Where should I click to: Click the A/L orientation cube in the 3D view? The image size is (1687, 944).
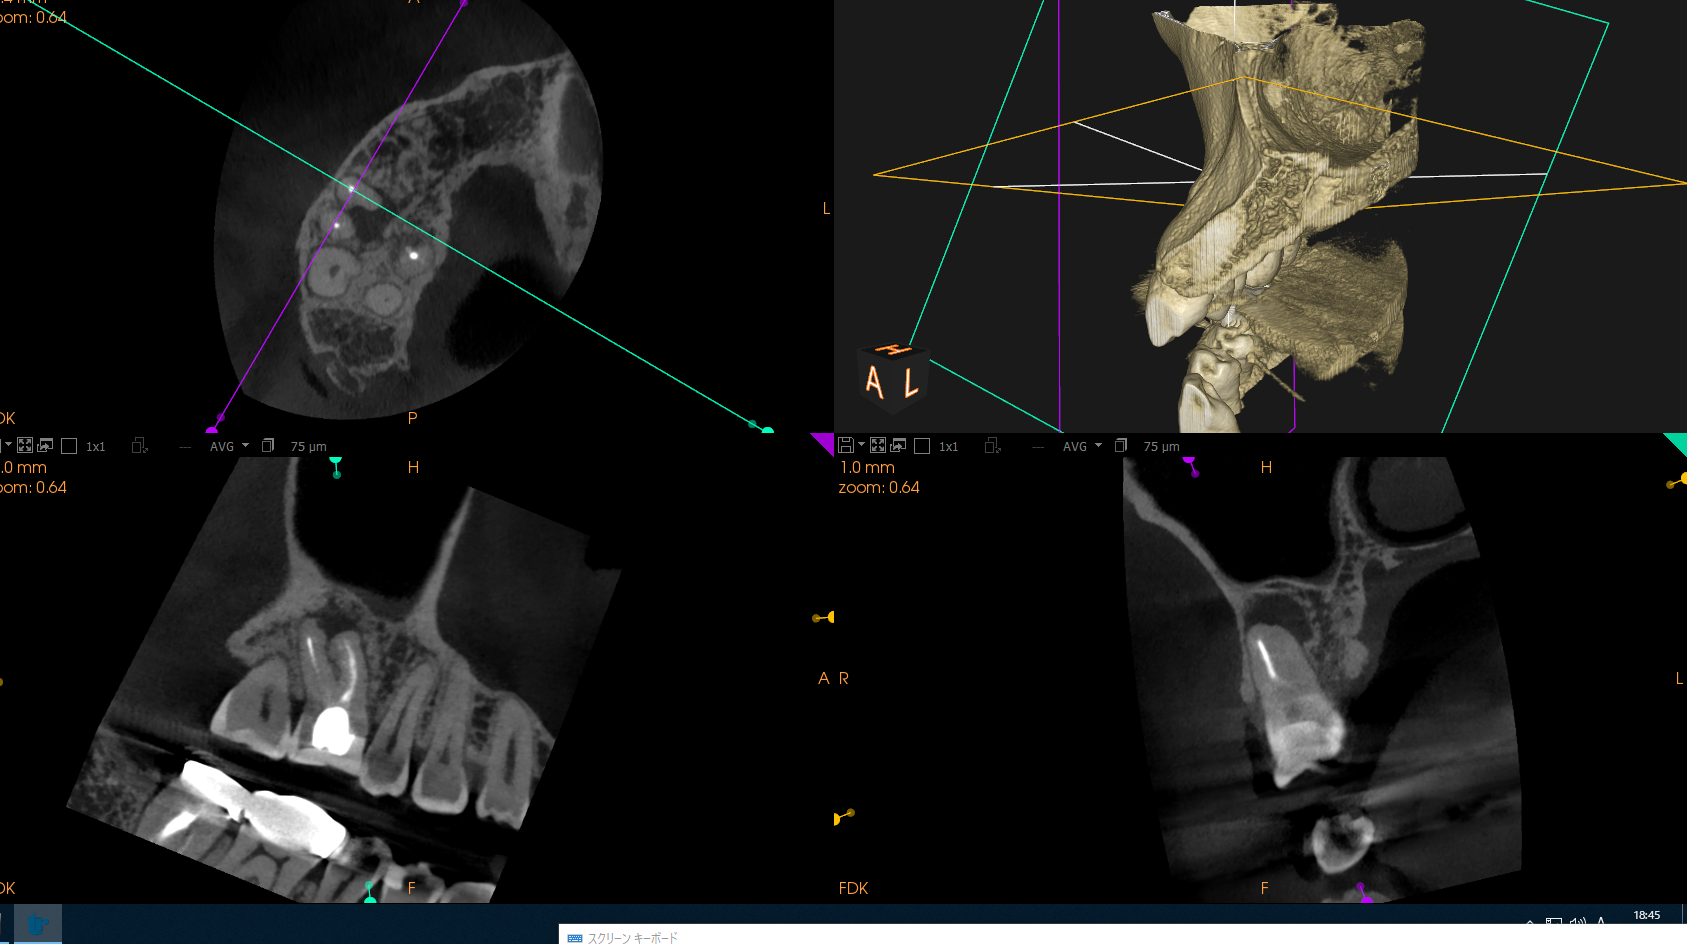[x=892, y=377]
